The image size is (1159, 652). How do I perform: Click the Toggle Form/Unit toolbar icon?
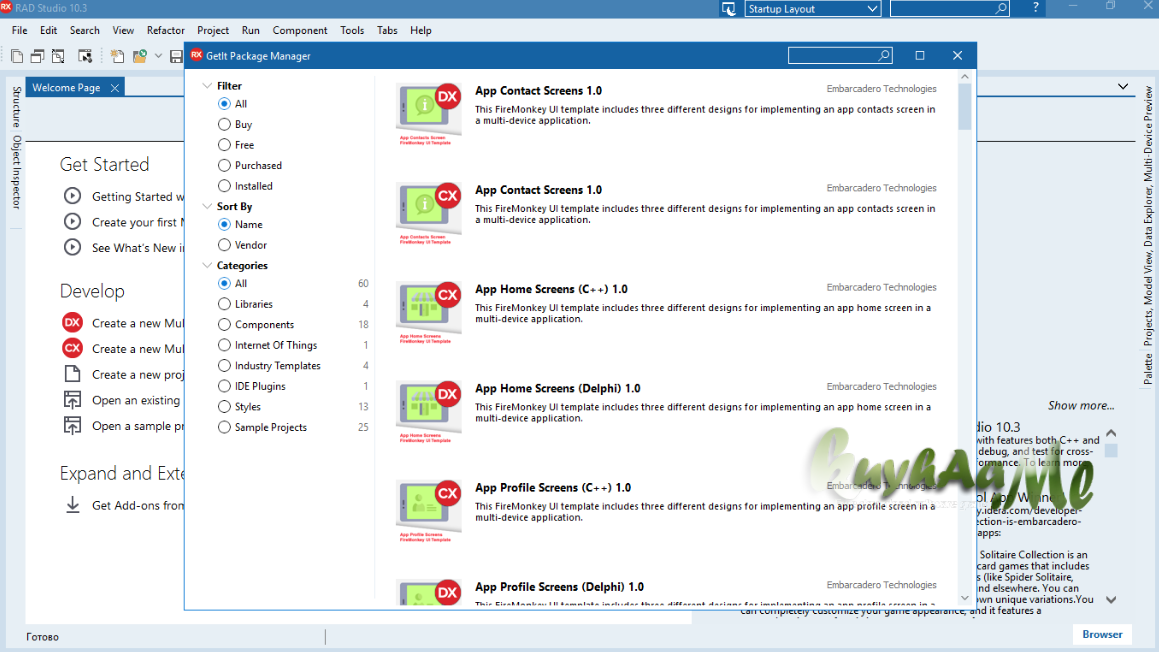(x=85, y=56)
